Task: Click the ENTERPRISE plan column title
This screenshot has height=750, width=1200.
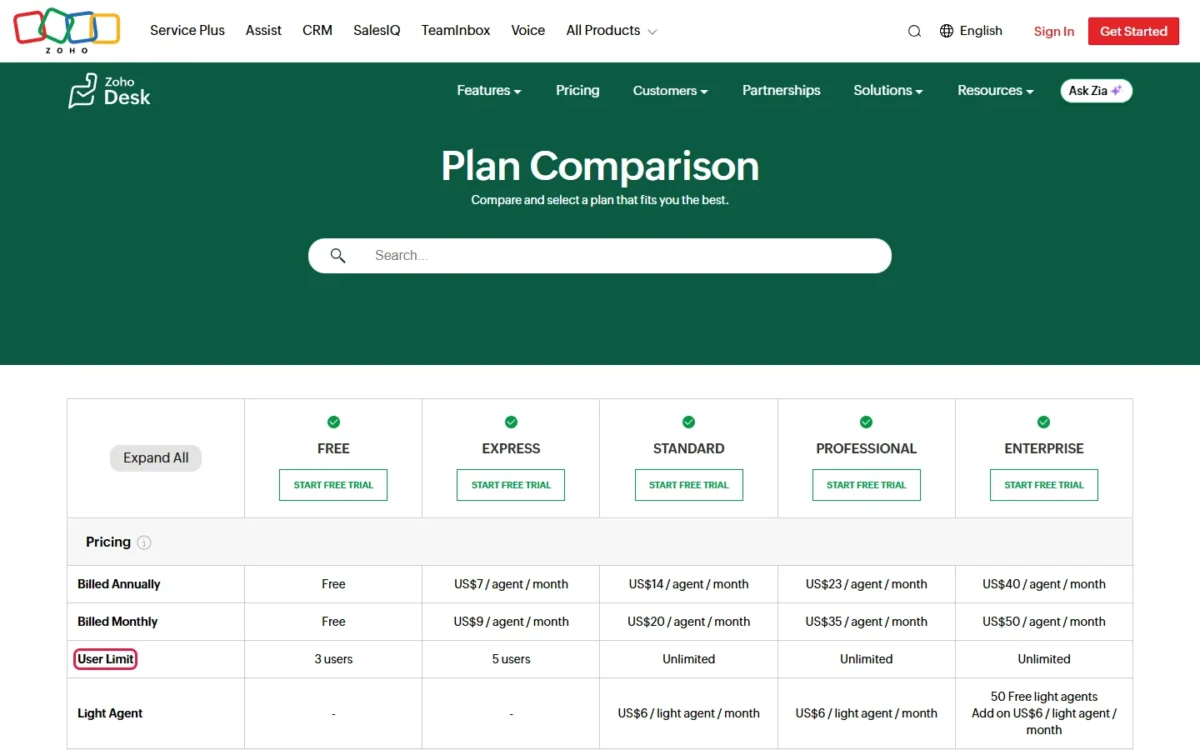Action: pyautogui.click(x=1044, y=449)
